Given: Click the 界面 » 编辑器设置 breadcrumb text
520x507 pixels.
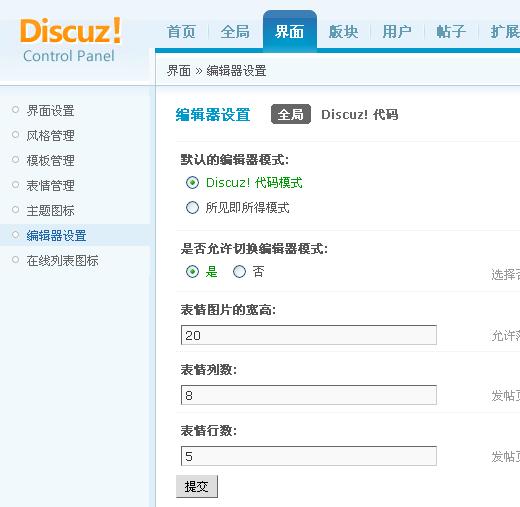Looking at the screenshot, I should pyautogui.click(x=216, y=71).
